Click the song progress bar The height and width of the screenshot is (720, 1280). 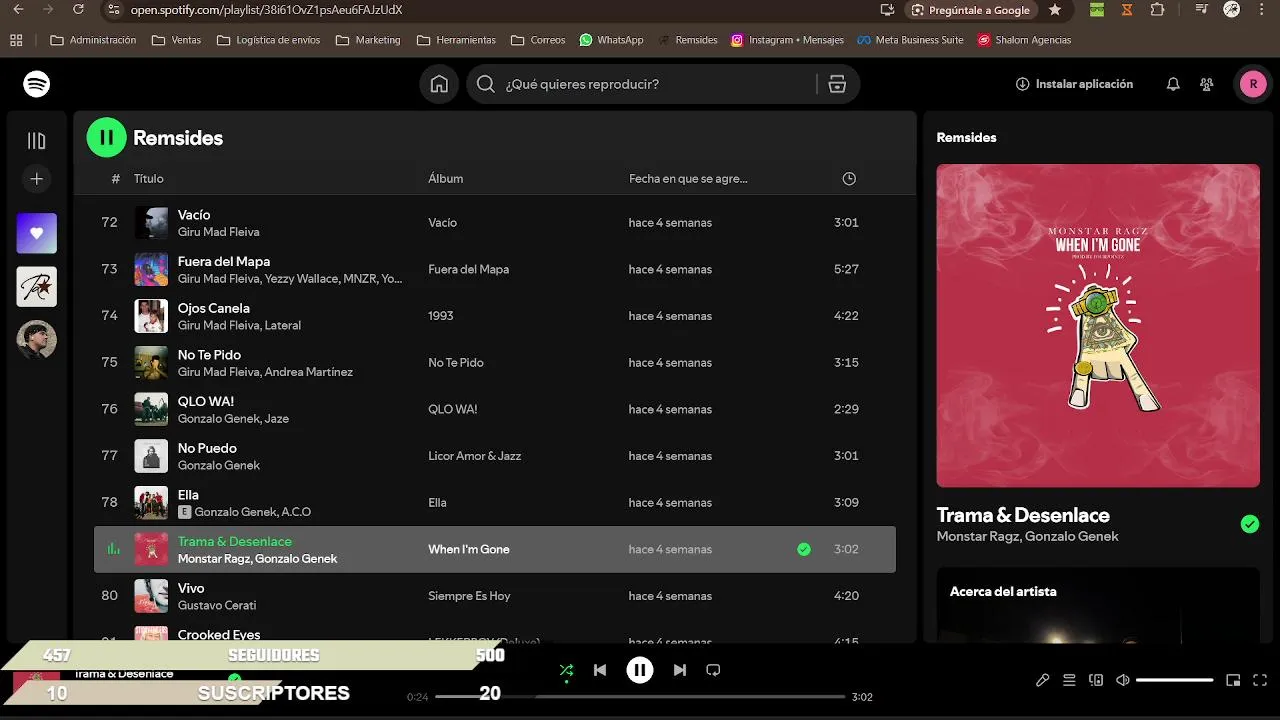[x=640, y=696]
